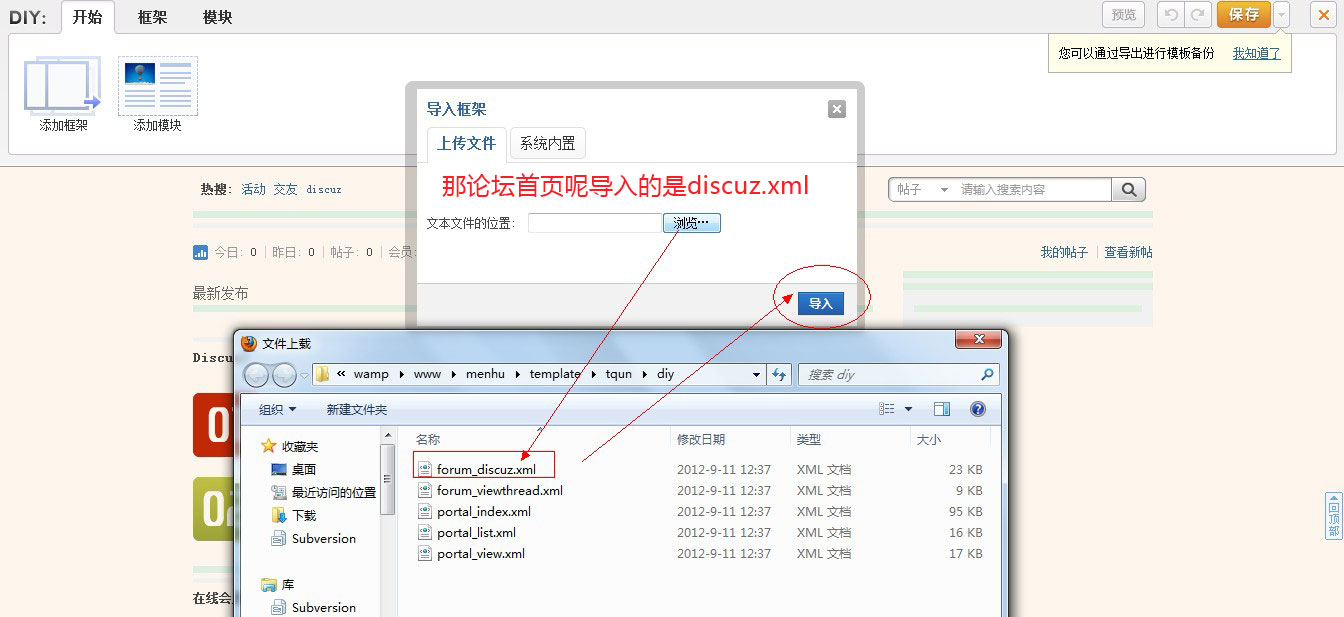Click the 回顶部 side button
Screen dimensions: 1344x617
(x=1333, y=516)
